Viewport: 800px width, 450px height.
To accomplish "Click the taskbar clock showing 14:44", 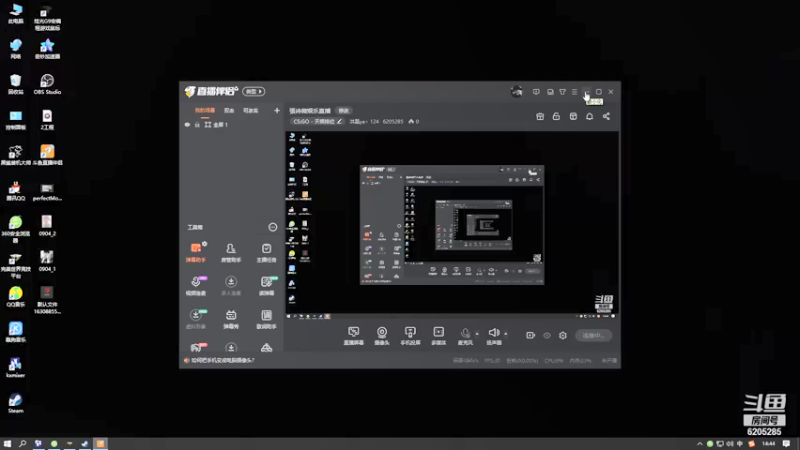I will coord(768,444).
